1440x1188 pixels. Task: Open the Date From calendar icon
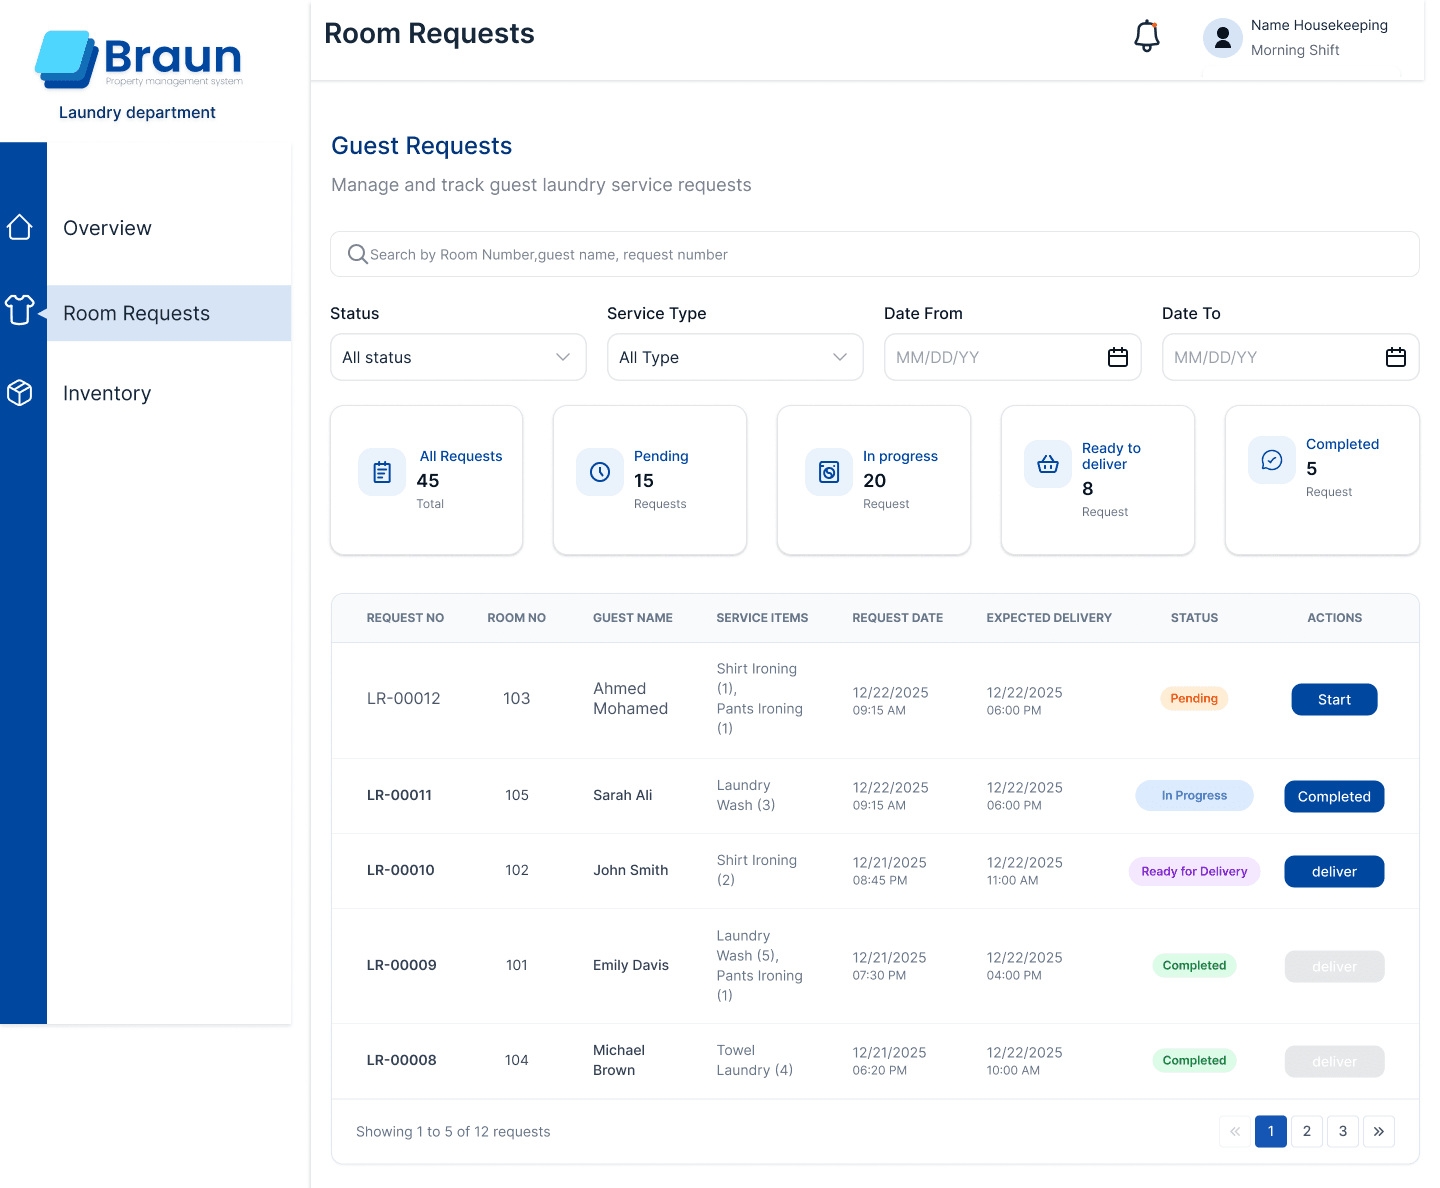[x=1118, y=357]
